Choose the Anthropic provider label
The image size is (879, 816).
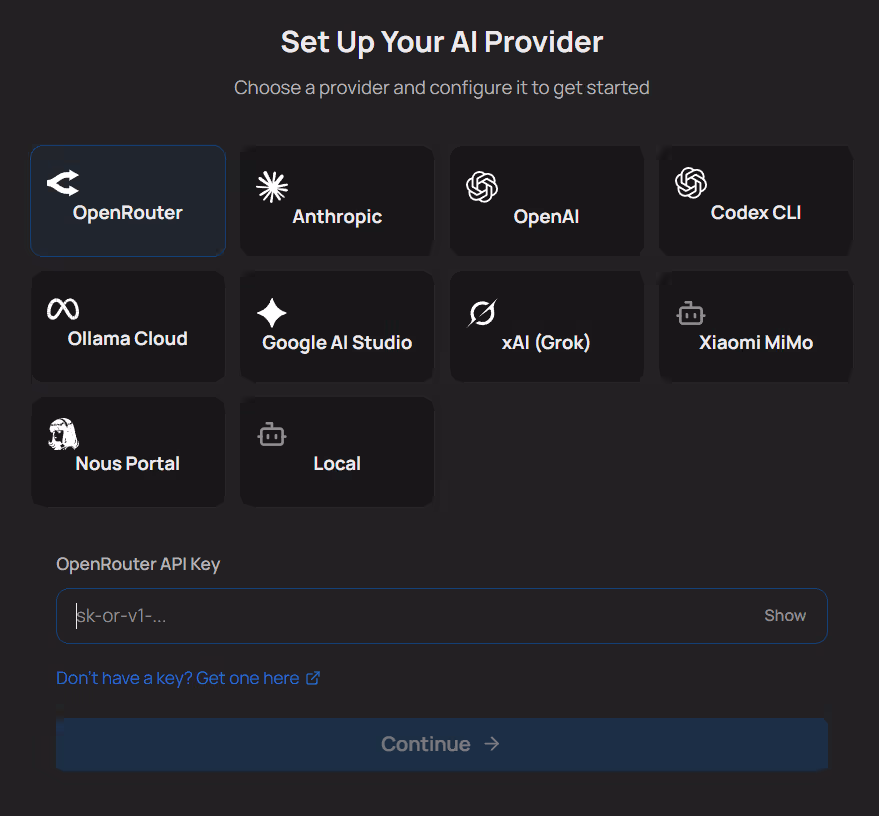click(x=337, y=217)
